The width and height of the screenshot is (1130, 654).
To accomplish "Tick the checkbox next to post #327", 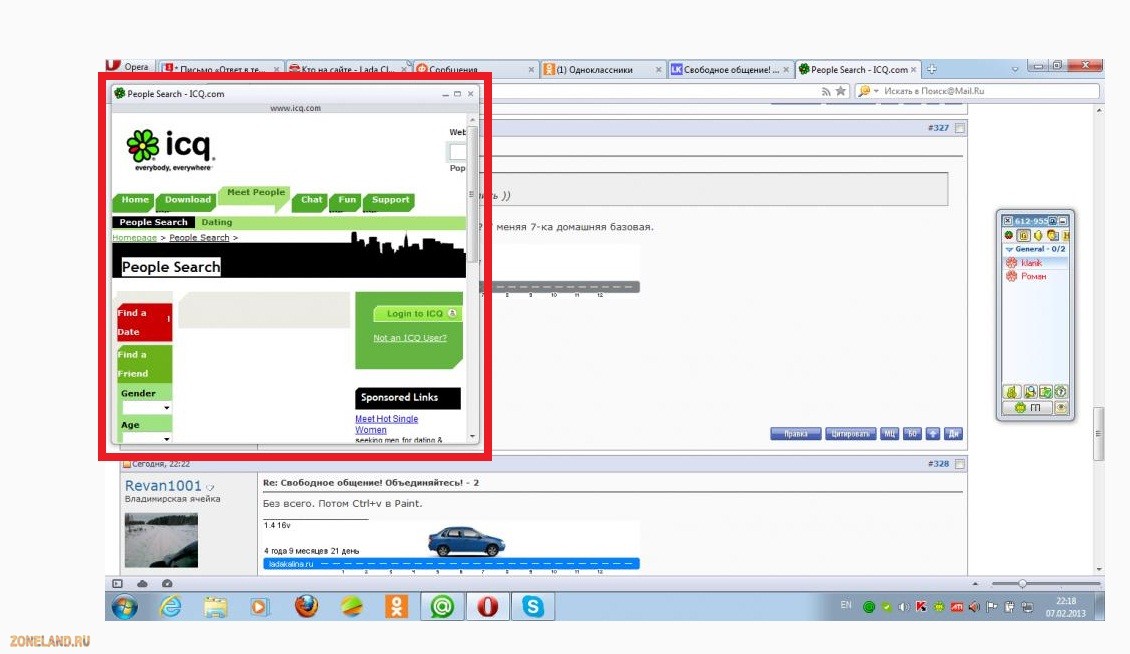I will pos(959,128).
